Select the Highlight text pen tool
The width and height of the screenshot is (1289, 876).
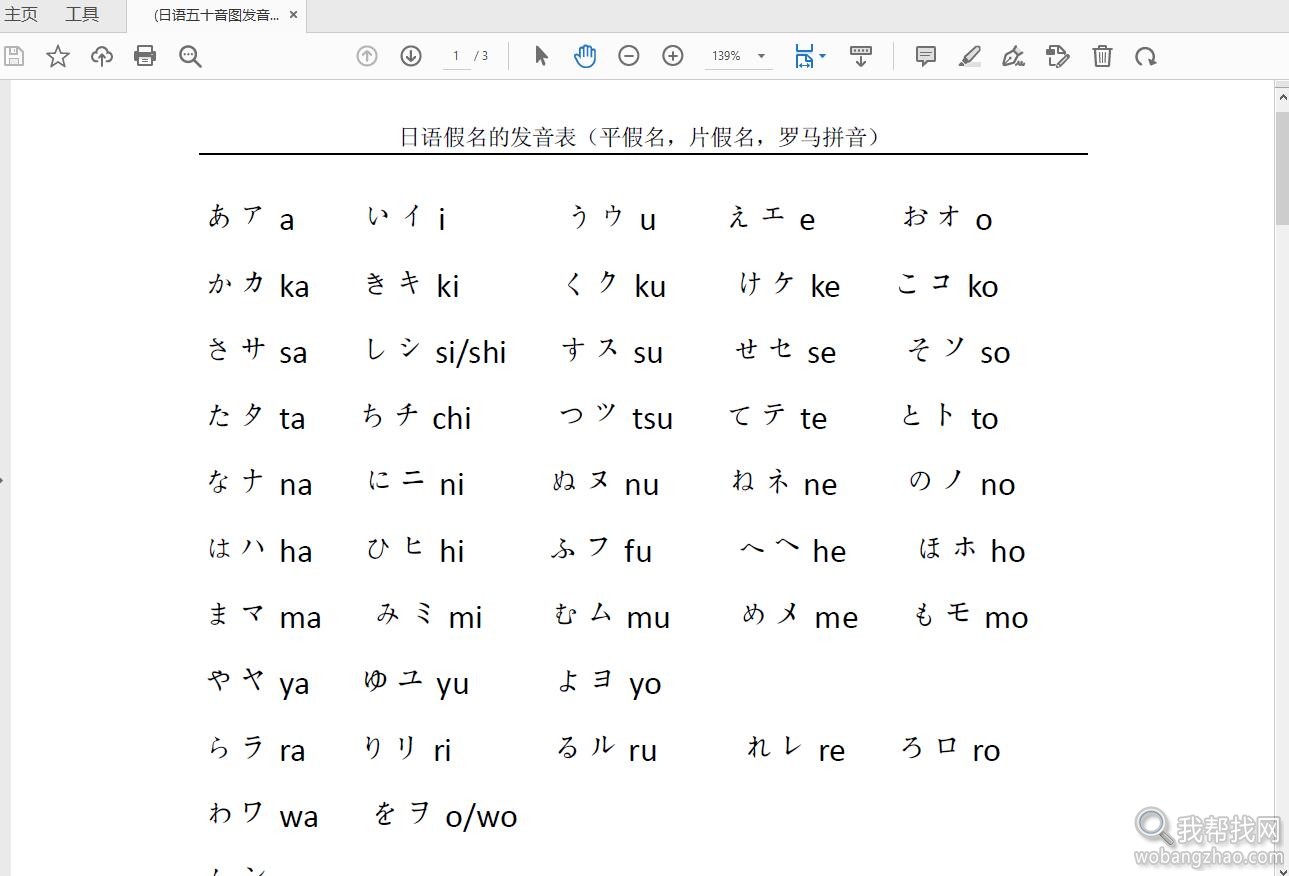click(x=969, y=56)
